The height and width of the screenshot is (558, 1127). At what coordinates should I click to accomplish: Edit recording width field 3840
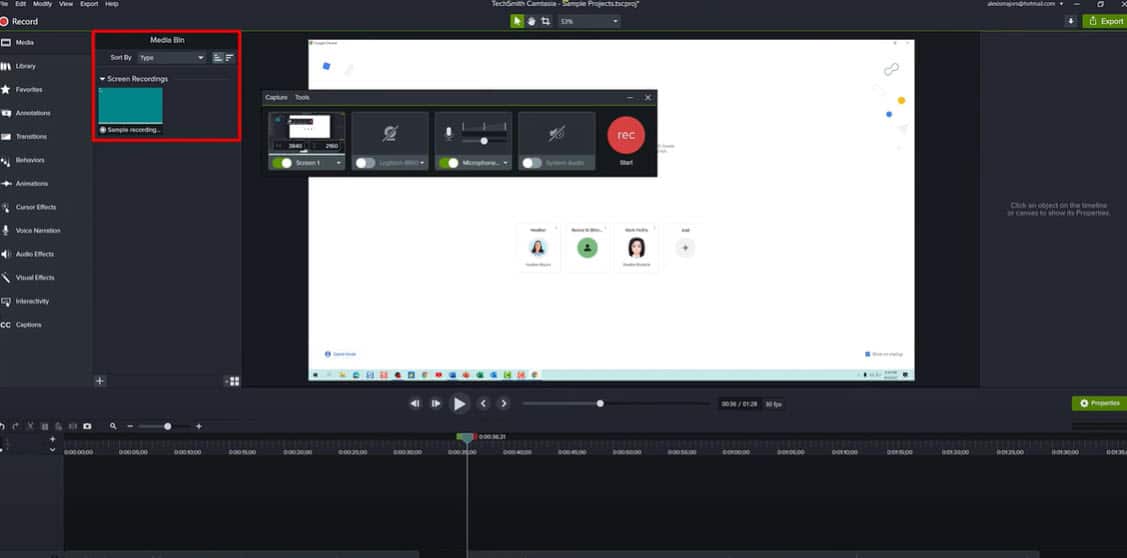tap(295, 146)
